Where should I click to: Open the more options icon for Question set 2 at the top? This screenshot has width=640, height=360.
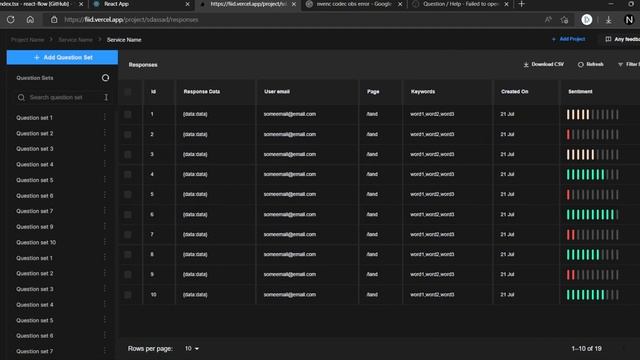105,133
